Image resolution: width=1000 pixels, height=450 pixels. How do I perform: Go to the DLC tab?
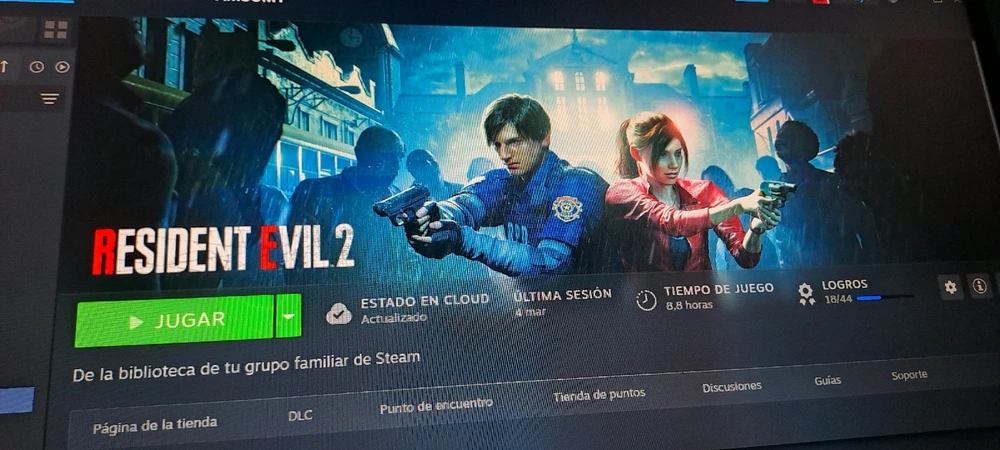pos(300,416)
